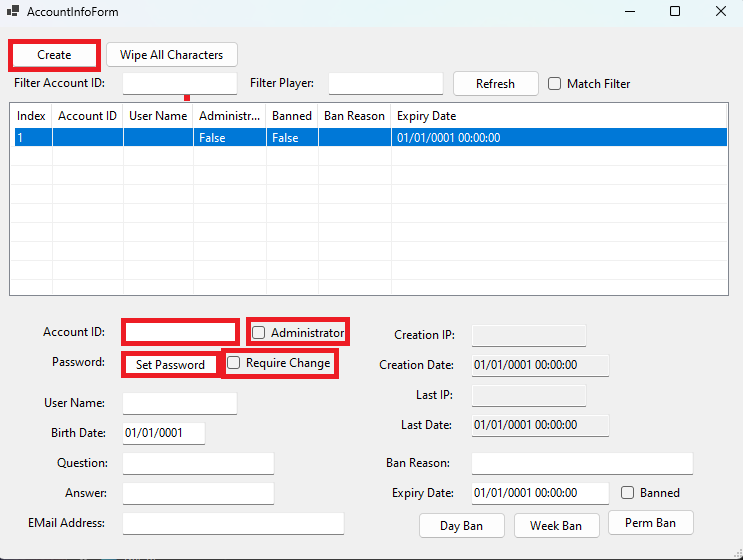Close the AccountInfoForm window
This screenshot has width=743, height=560.
(x=721, y=11)
